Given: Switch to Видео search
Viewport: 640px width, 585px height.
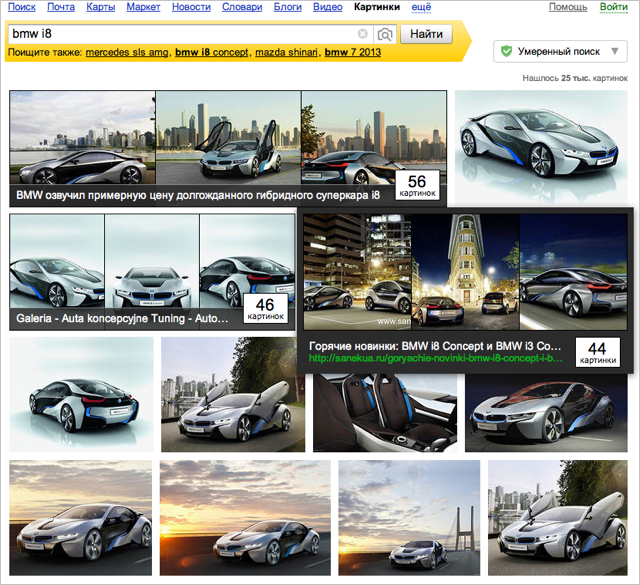Looking at the screenshot, I should (x=328, y=7).
